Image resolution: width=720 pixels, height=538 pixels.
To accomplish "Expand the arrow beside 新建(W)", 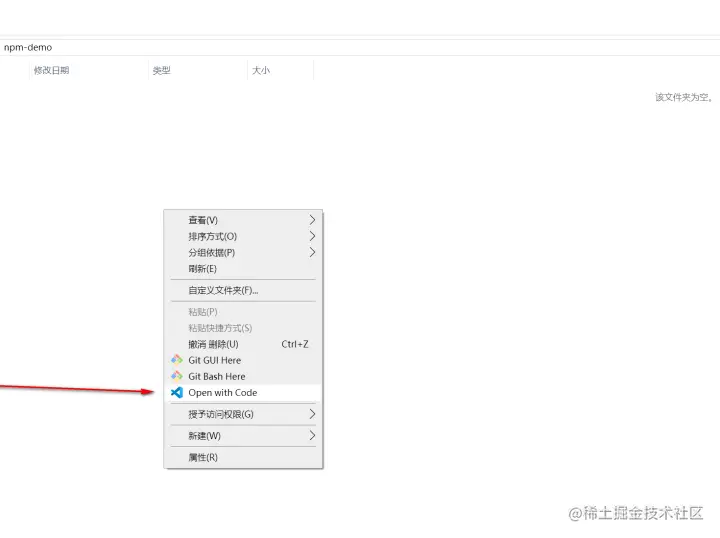I will (x=312, y=435).
